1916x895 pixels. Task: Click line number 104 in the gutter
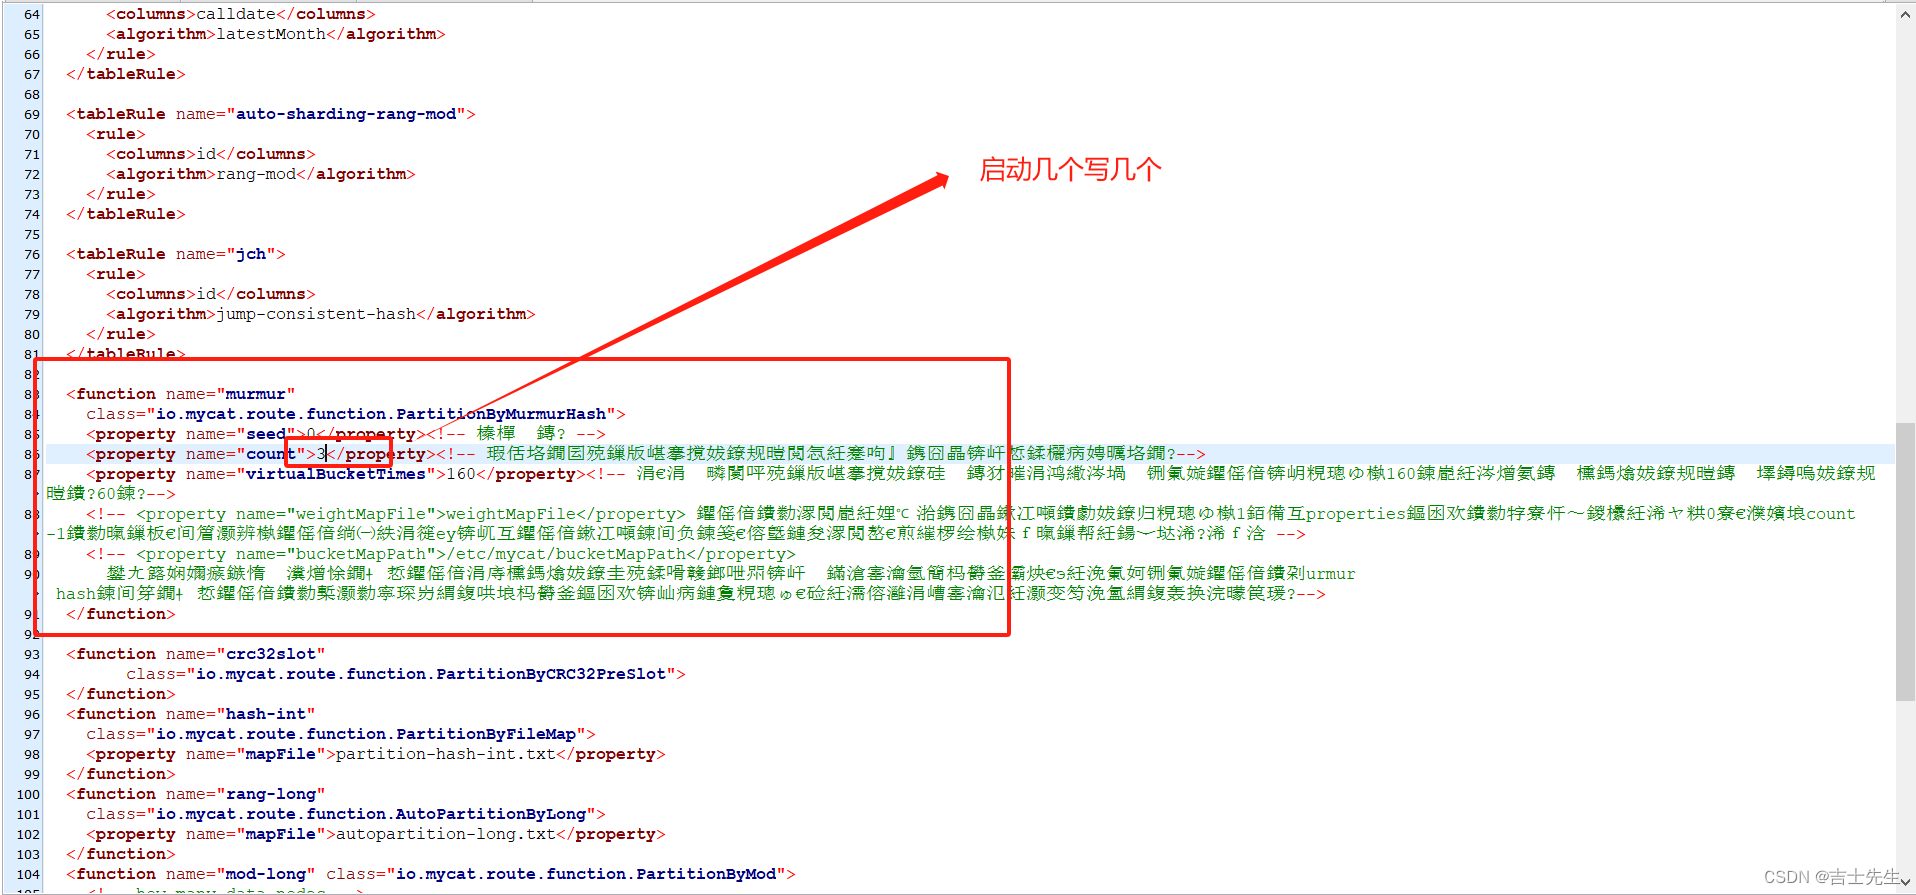tap(28, 874)
